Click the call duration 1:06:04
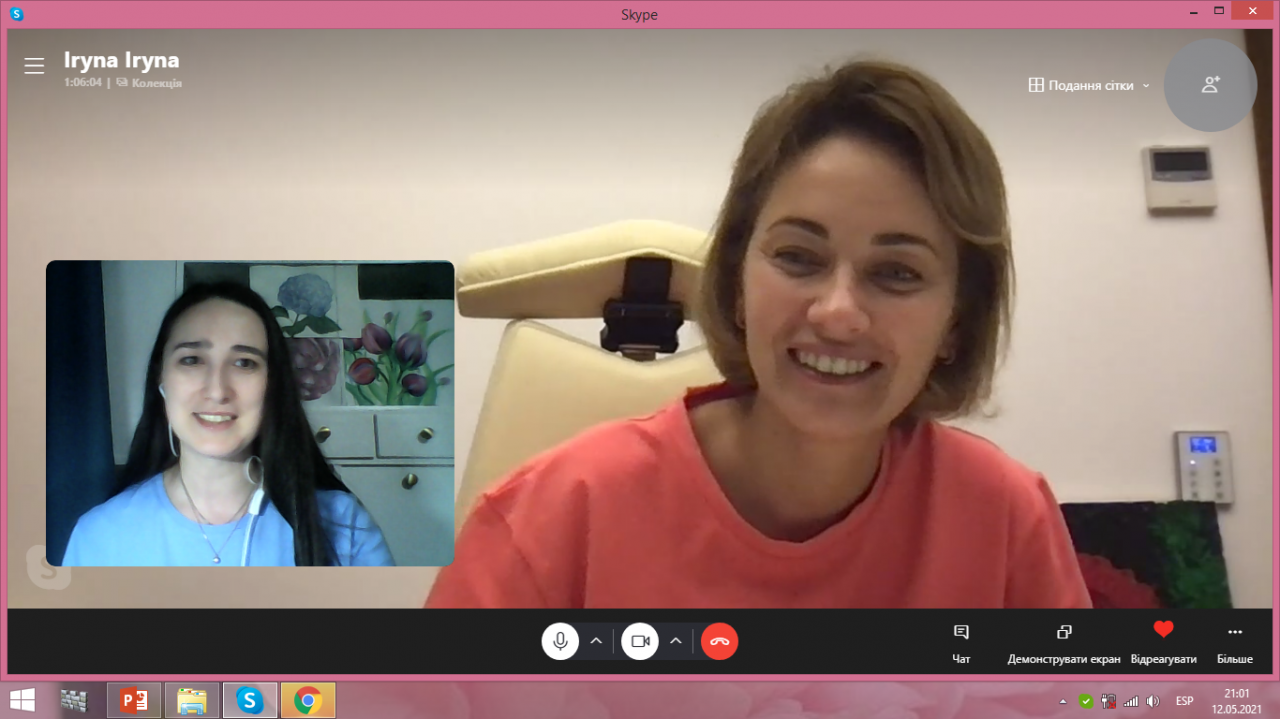1280x719 pixels. (x=83, y=83)
